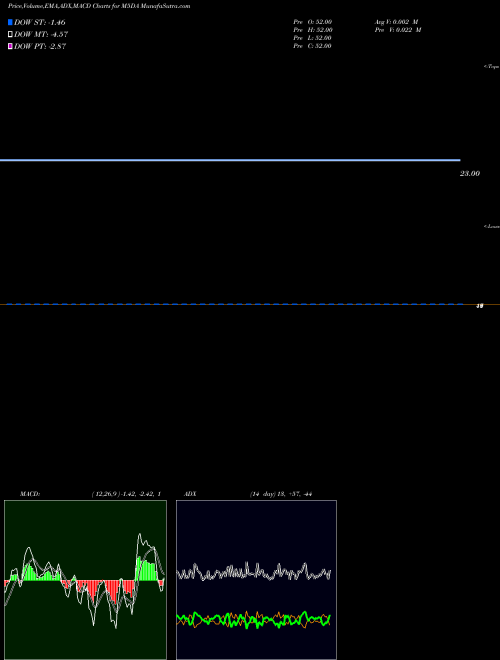This screenshot has height=660, width=500.
Task: Click the magenta DOW PT legend swatch
Action: (x=10, y=46)
